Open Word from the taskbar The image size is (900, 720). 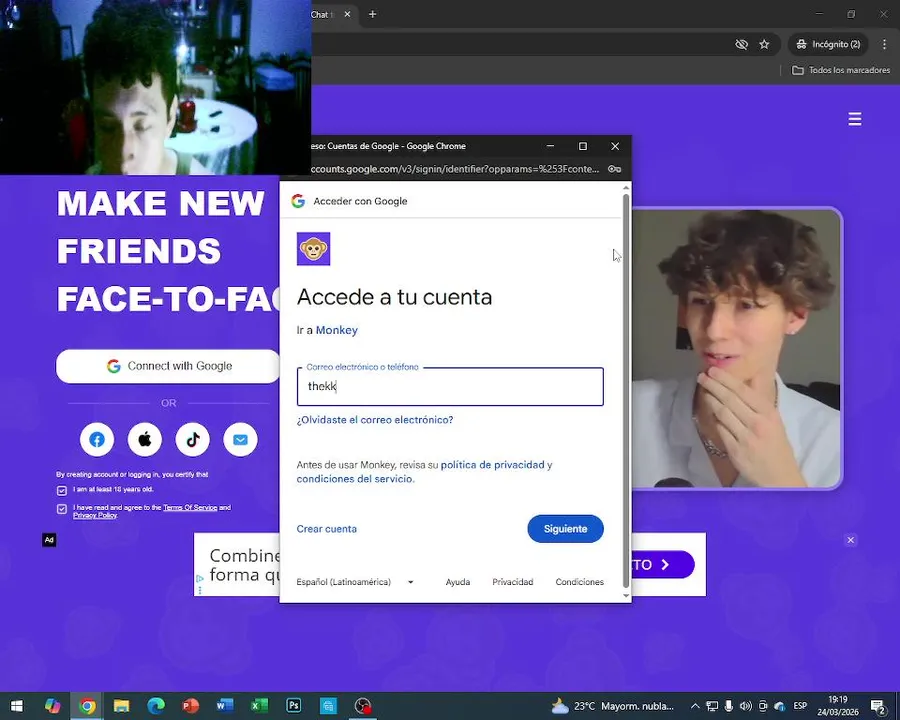click(x=224, y=706)
